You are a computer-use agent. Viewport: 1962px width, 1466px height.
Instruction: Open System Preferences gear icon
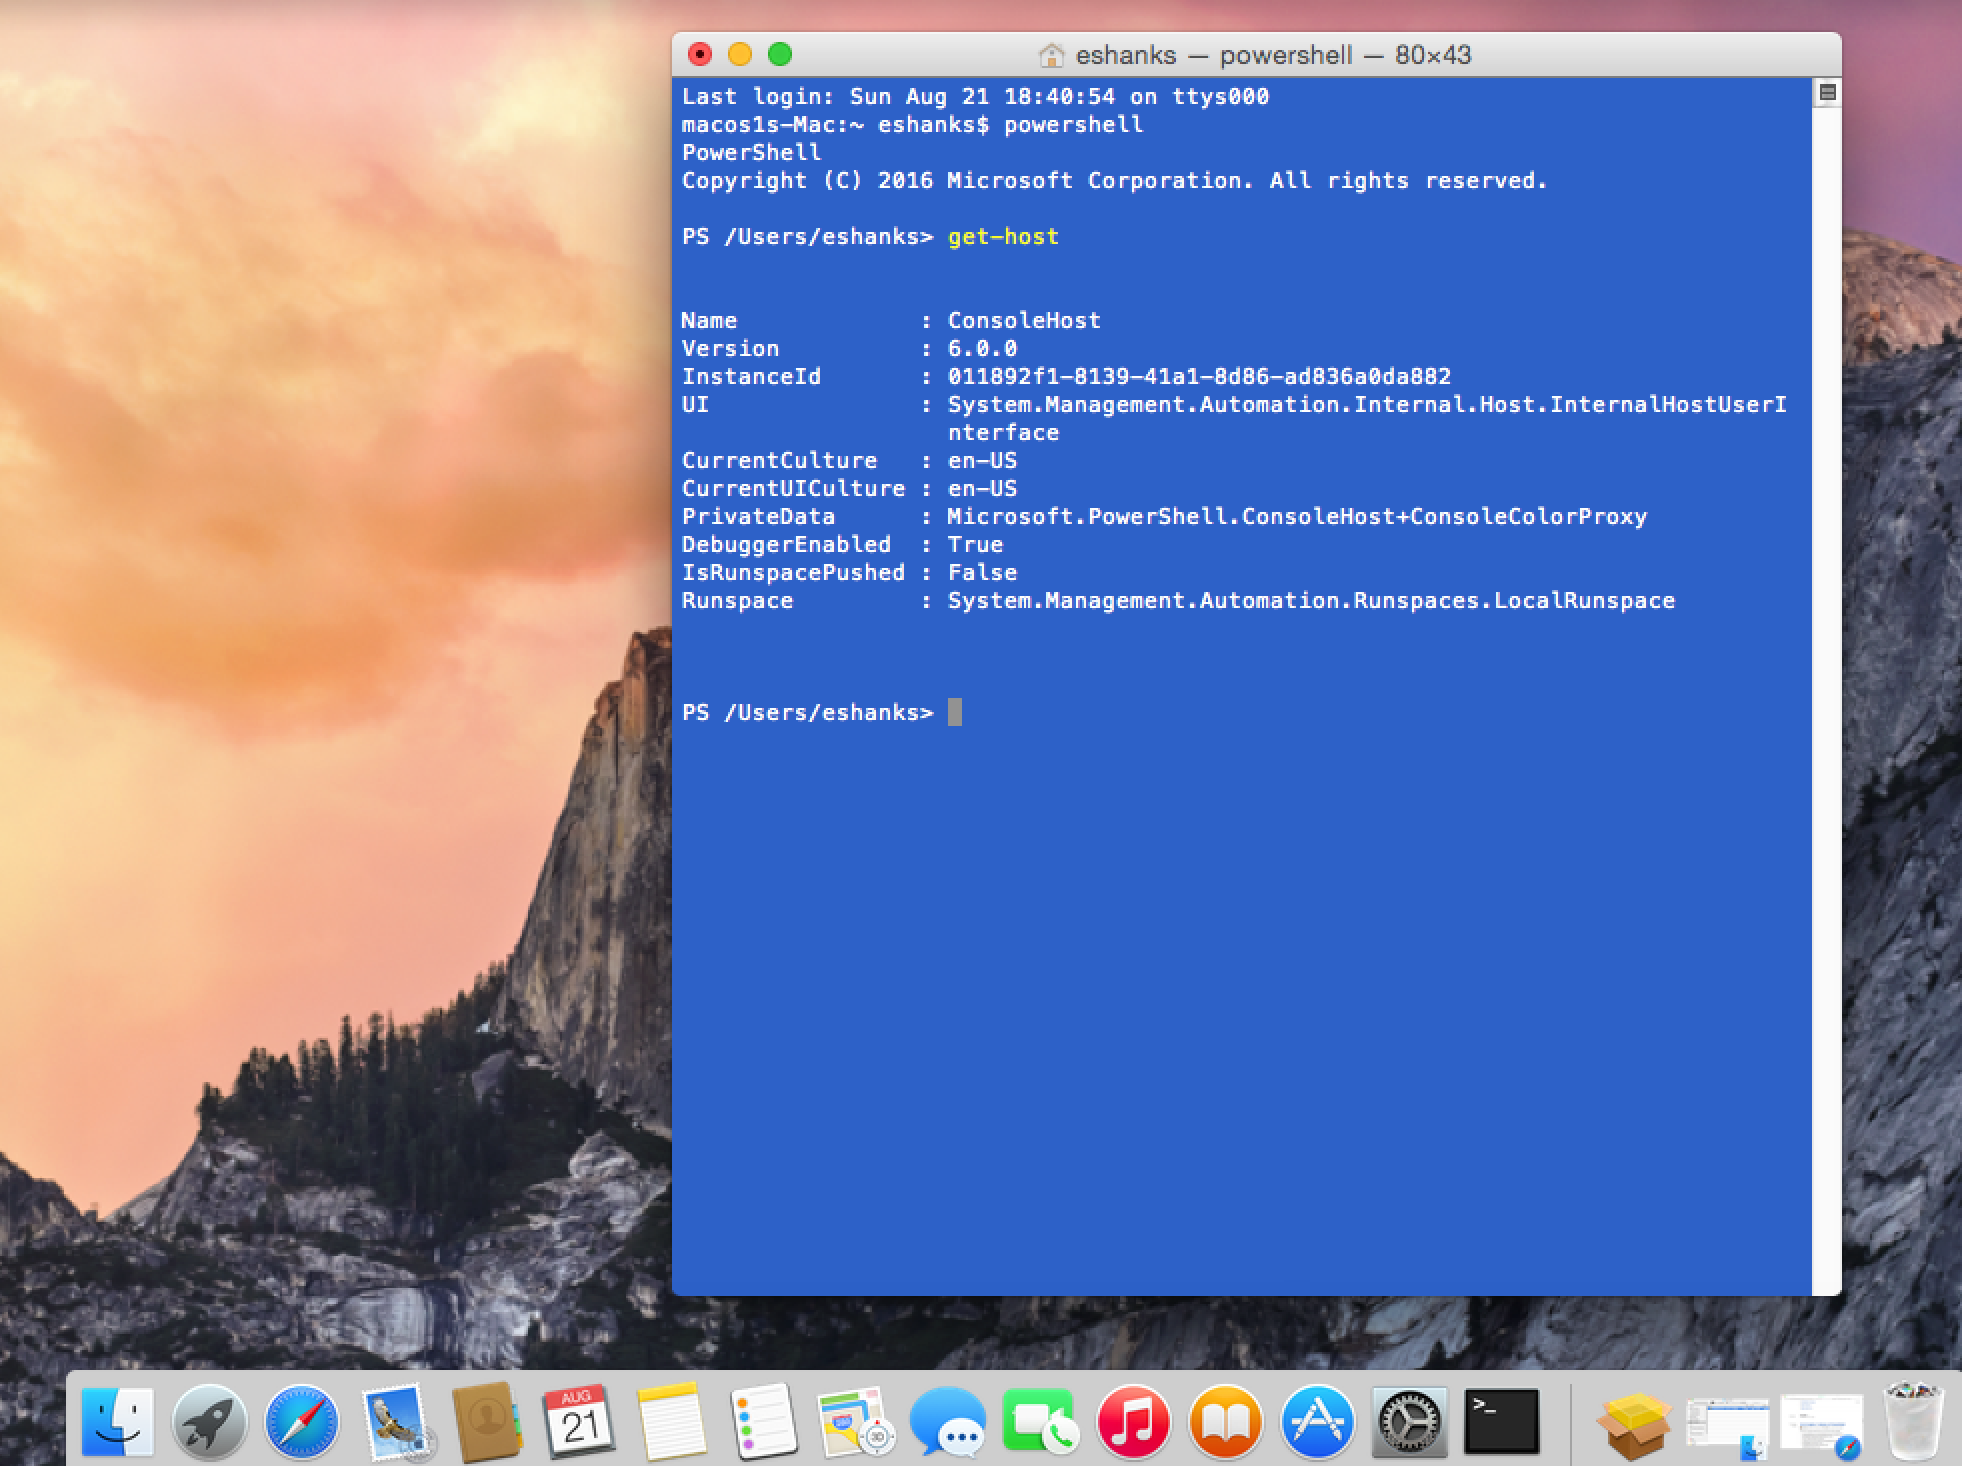(1409, 1422)
